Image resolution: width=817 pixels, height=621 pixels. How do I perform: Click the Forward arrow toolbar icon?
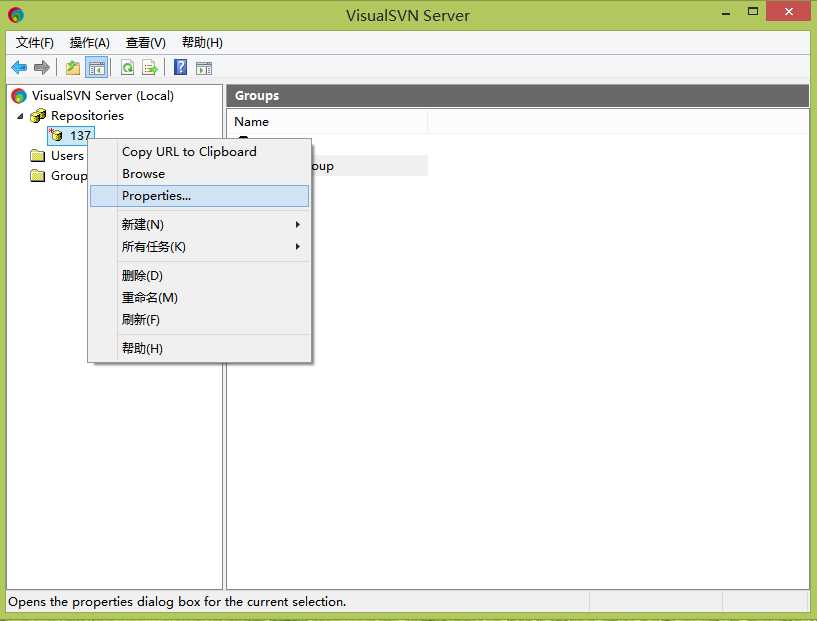tap(42, 67)
